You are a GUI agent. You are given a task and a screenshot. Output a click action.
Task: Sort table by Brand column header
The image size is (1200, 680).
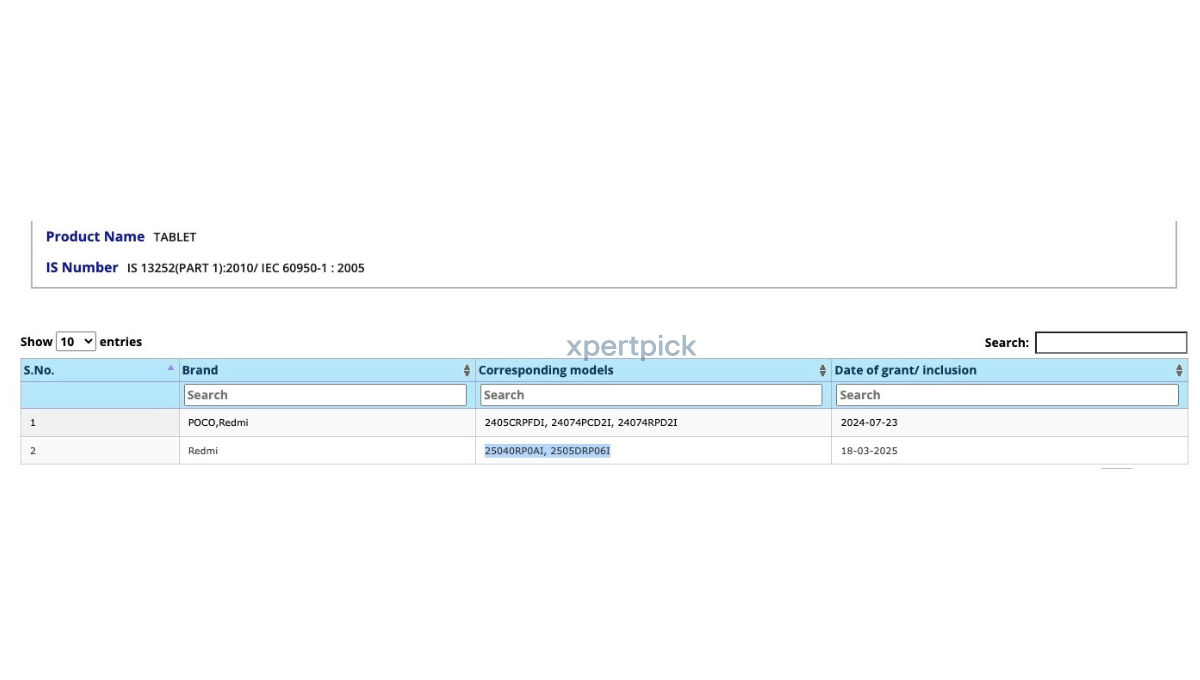[327, 370]
